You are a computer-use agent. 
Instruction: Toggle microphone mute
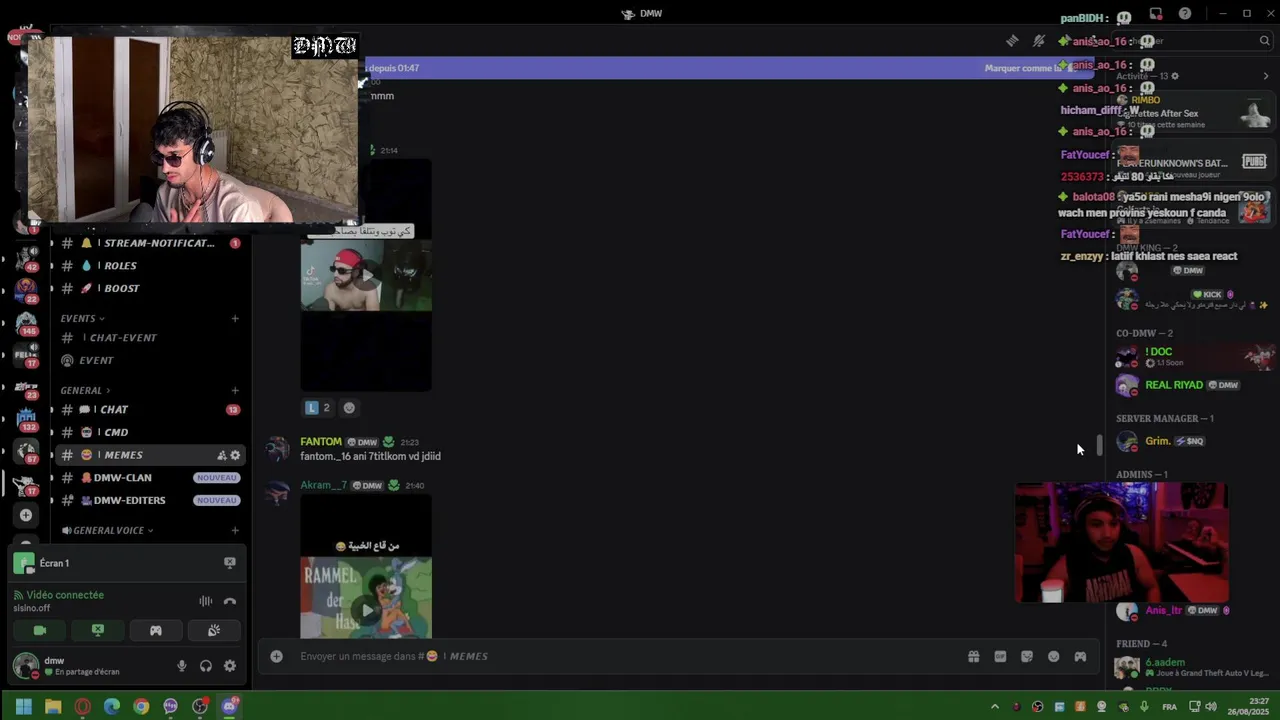click(x=182, y=666)
